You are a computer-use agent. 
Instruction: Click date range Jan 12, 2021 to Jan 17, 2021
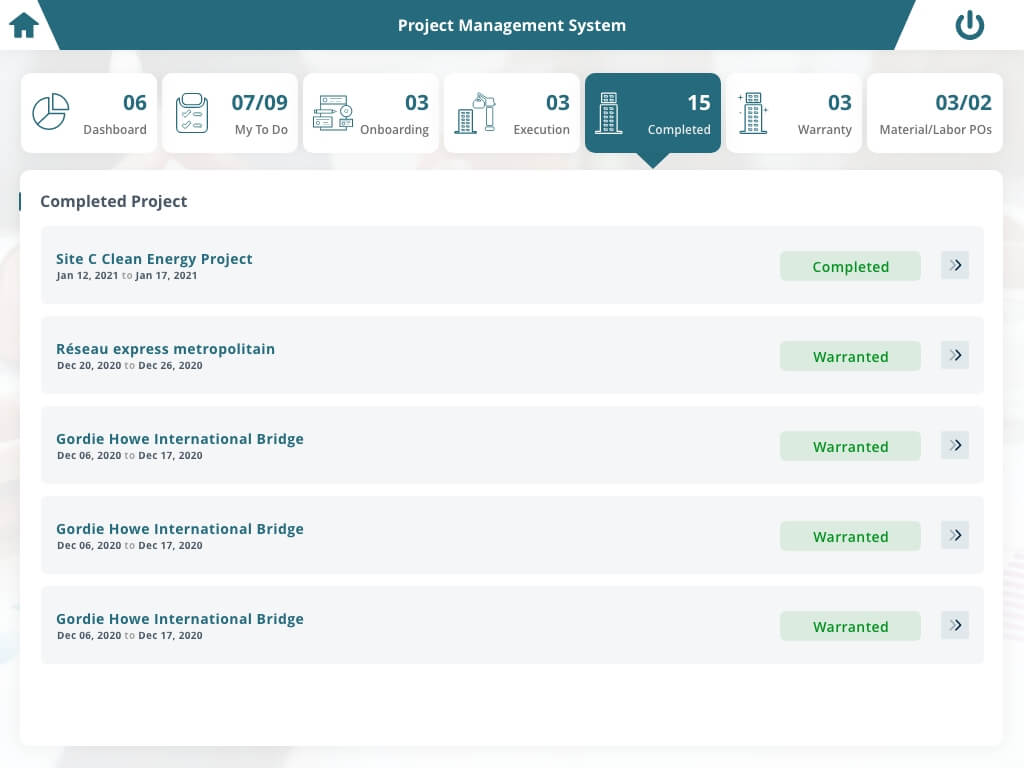pyautogui.click(x=127, y=276)
